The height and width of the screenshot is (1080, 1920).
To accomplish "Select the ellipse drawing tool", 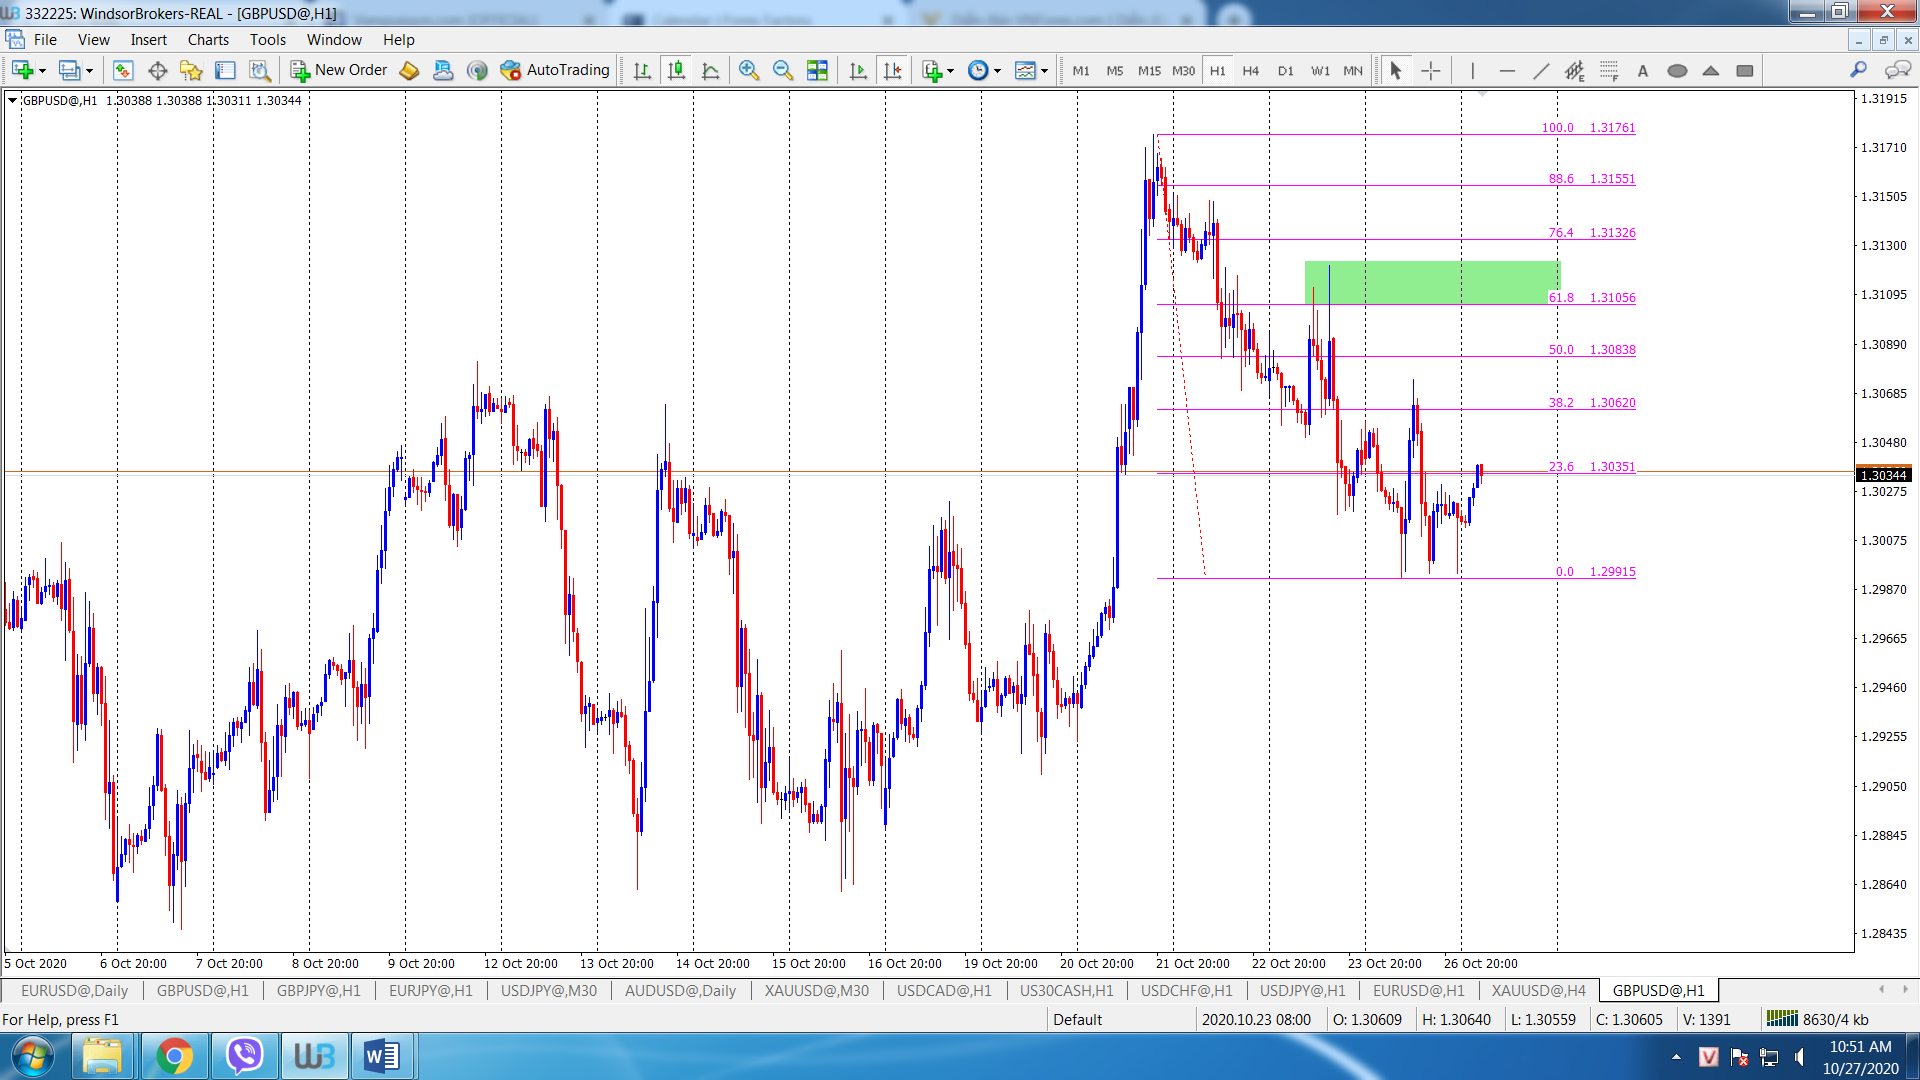I will pyautogui.click(x=1677, y=70).
